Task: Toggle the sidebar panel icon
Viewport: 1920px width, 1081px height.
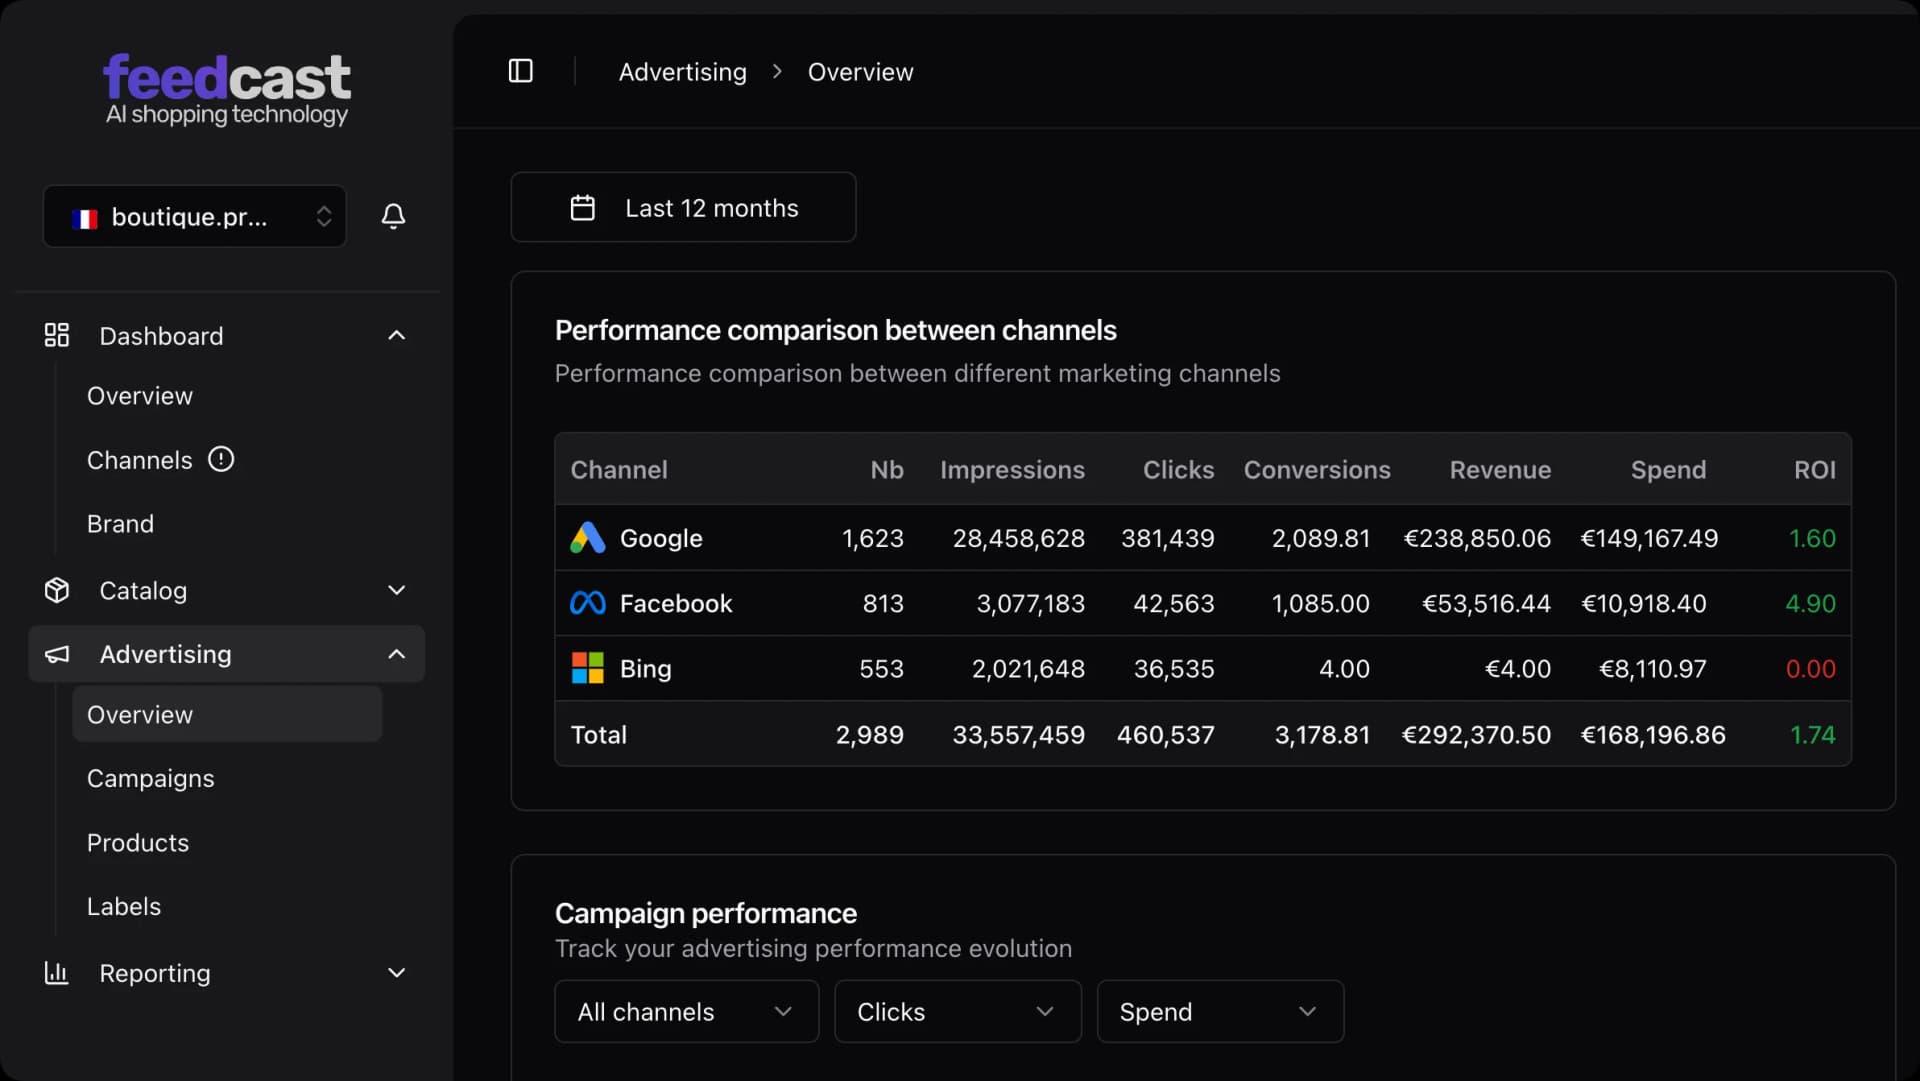Action: (x=520, y=71)
